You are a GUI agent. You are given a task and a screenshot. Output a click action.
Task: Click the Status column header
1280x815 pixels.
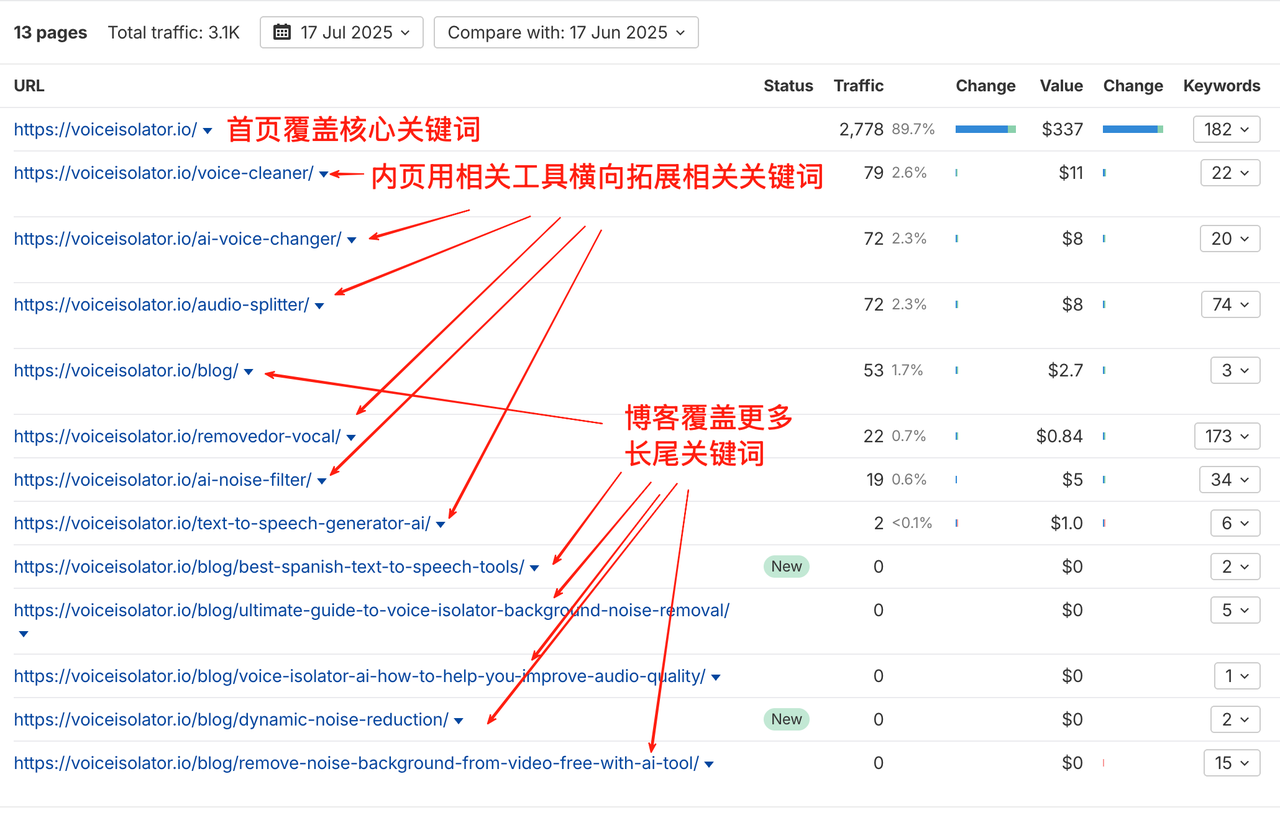788,86
